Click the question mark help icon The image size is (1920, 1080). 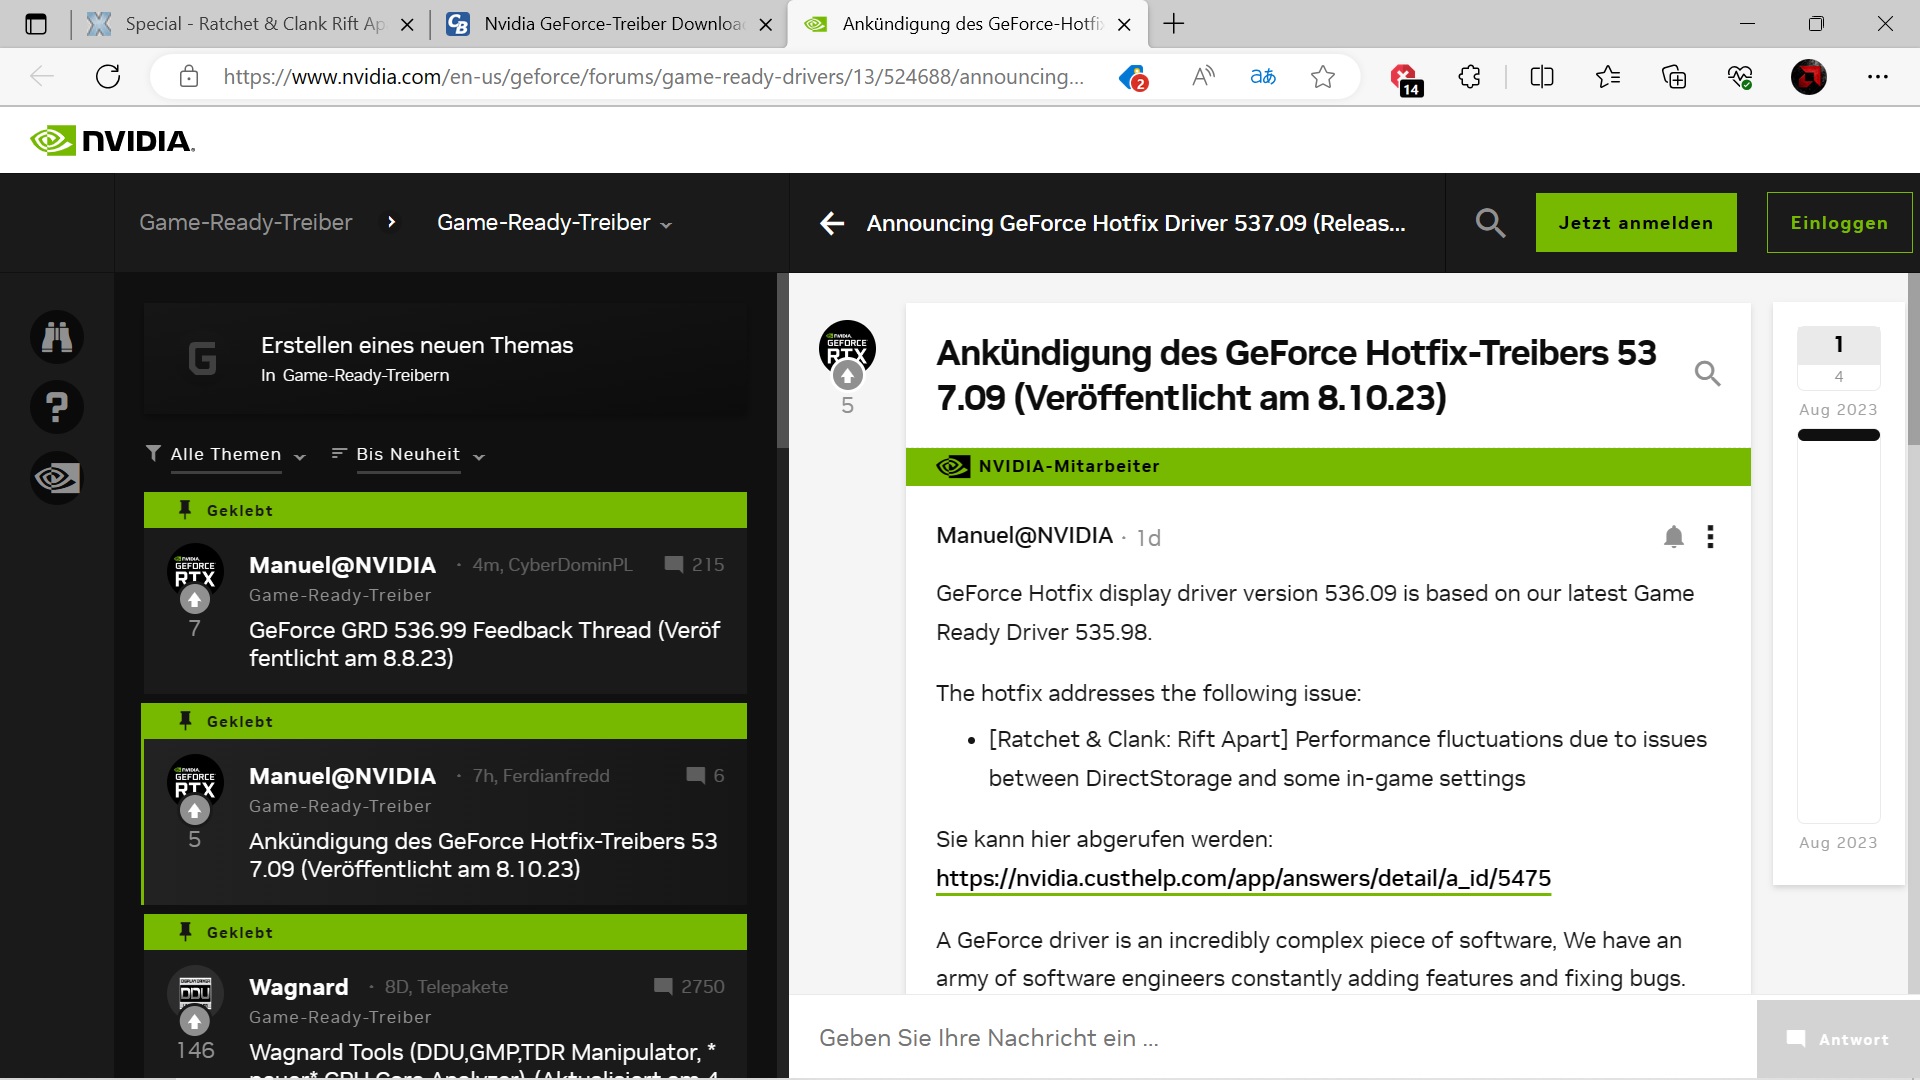57,407
